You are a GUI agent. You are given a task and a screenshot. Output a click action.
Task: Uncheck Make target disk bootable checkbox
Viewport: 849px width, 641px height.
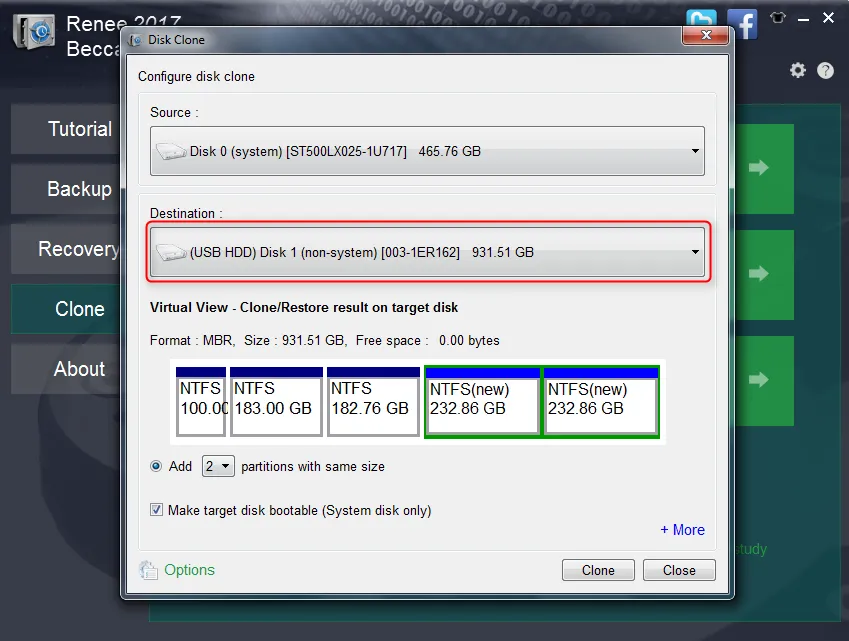156,510
